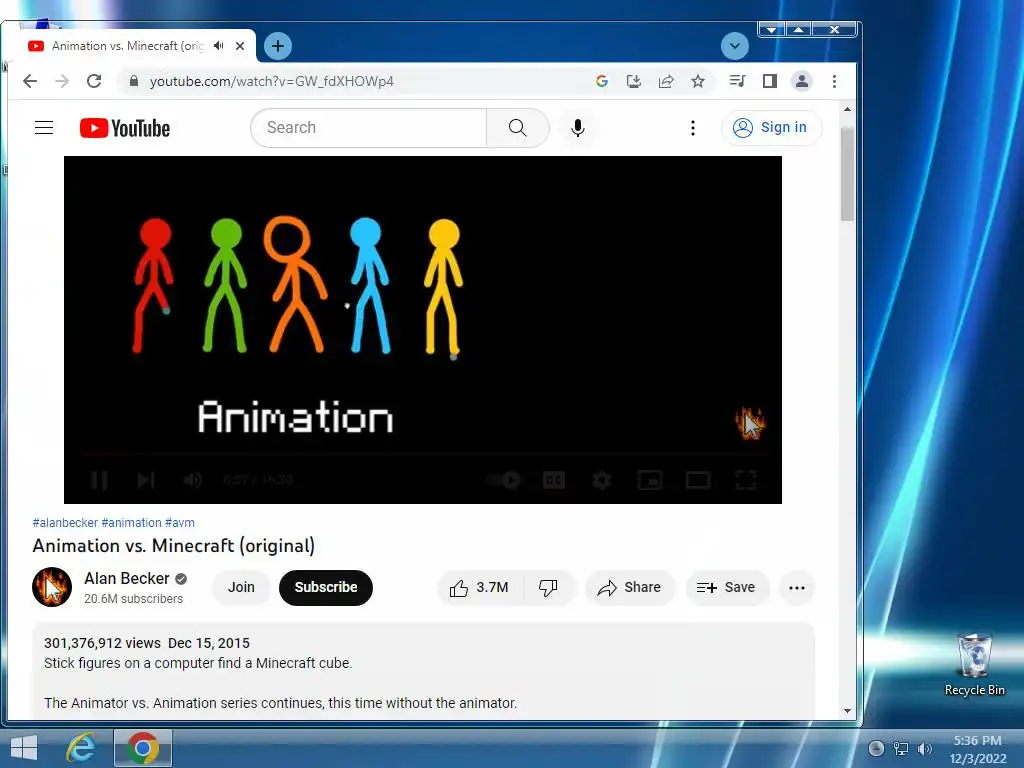Click the page scroll-up arrow
Screen dimensions: 1024x768
(x=847, y=109)
